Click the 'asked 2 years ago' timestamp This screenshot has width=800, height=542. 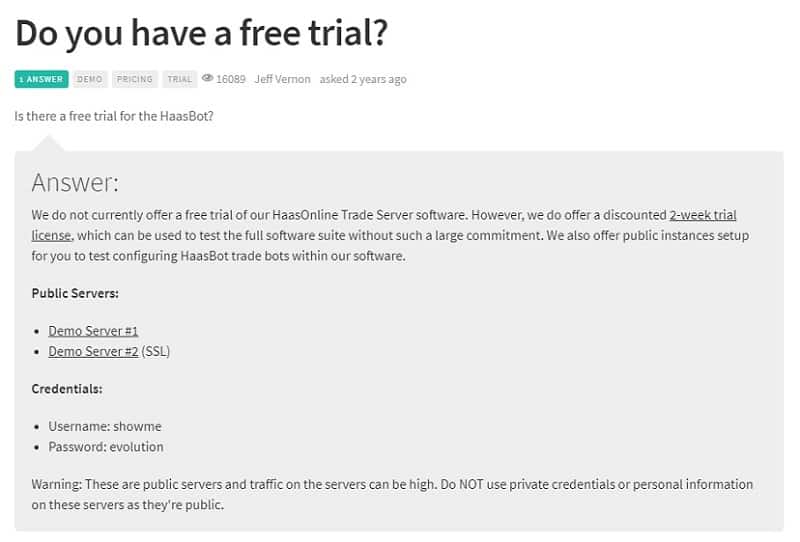[x=363, y=79]
